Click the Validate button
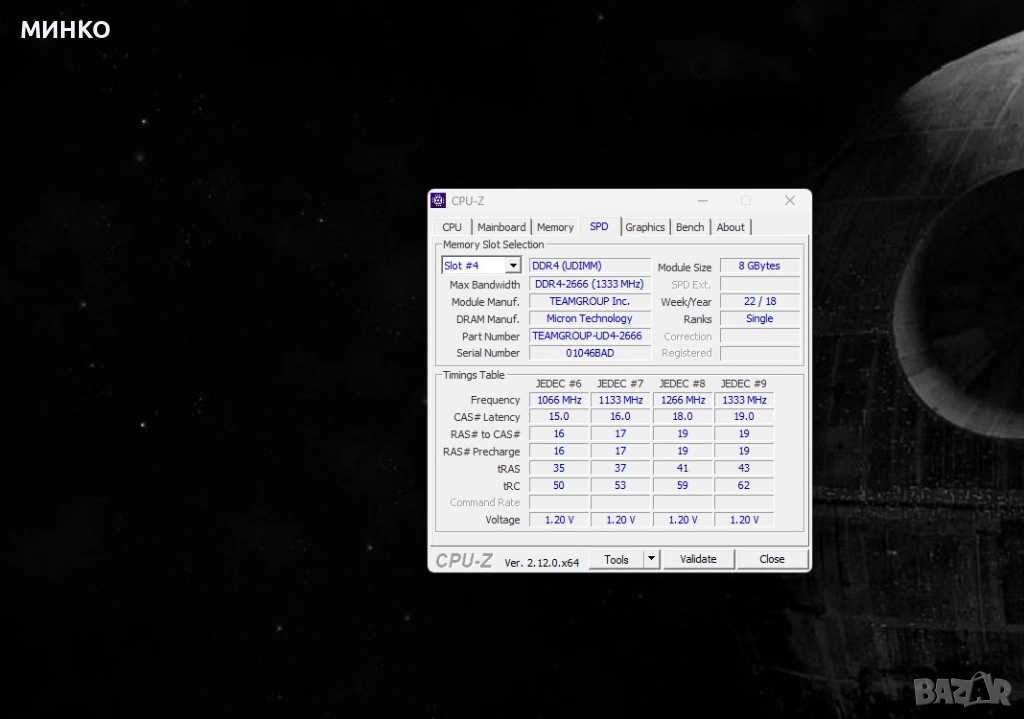The image size is (1024, 719). tap(698, 559)
